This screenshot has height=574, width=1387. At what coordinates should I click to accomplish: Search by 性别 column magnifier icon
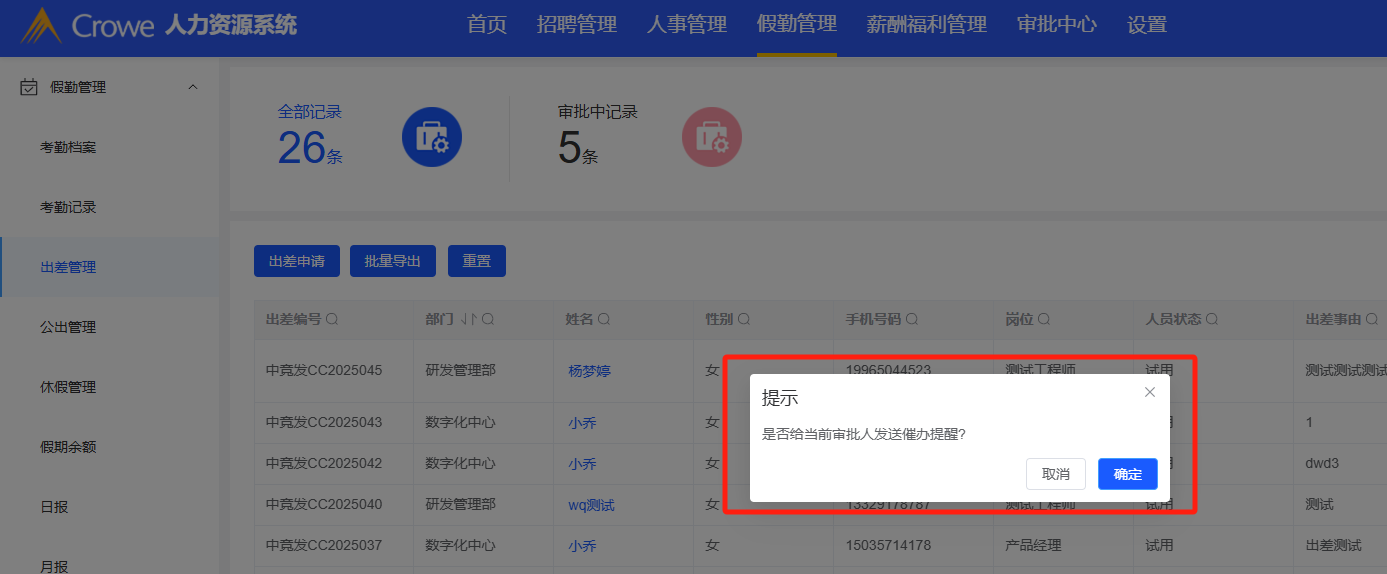[745, 319]
